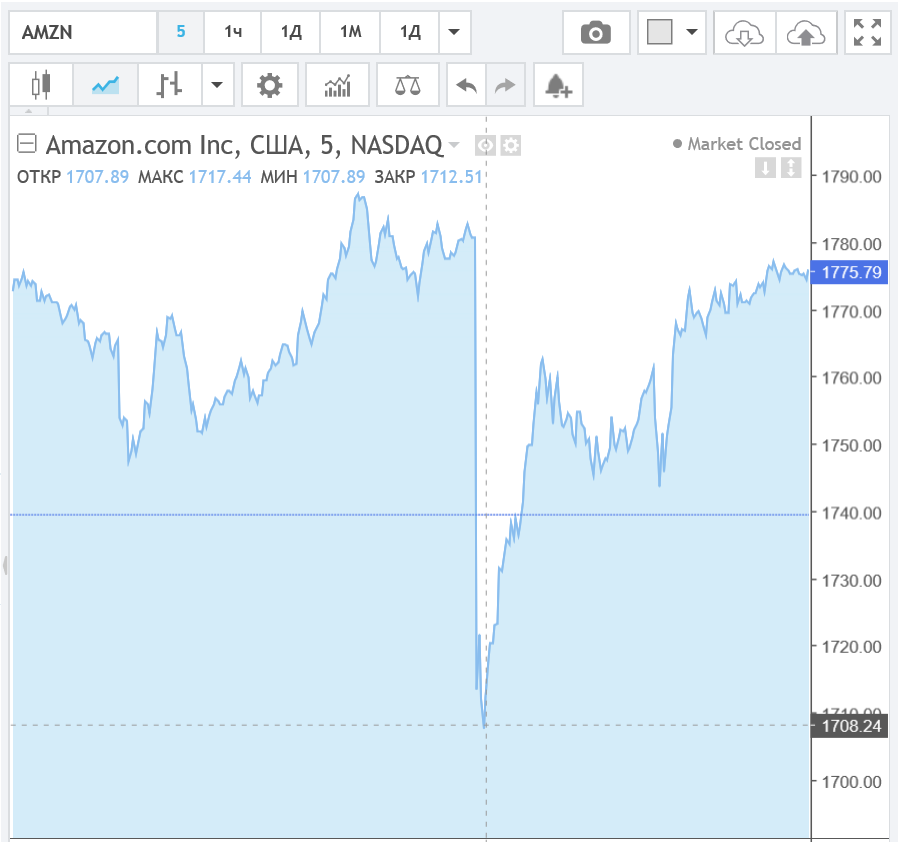Add an alert with bell icon
This screenshot has width=900, height=842.
(x=558, y=85)
